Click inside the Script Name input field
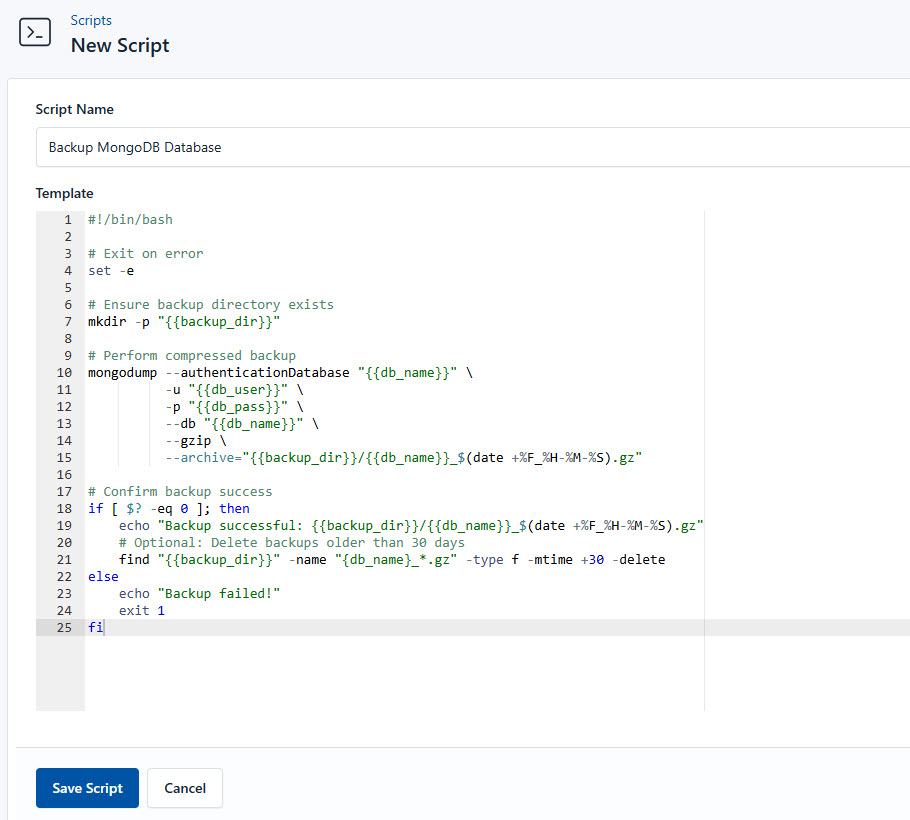 (300, 146)
